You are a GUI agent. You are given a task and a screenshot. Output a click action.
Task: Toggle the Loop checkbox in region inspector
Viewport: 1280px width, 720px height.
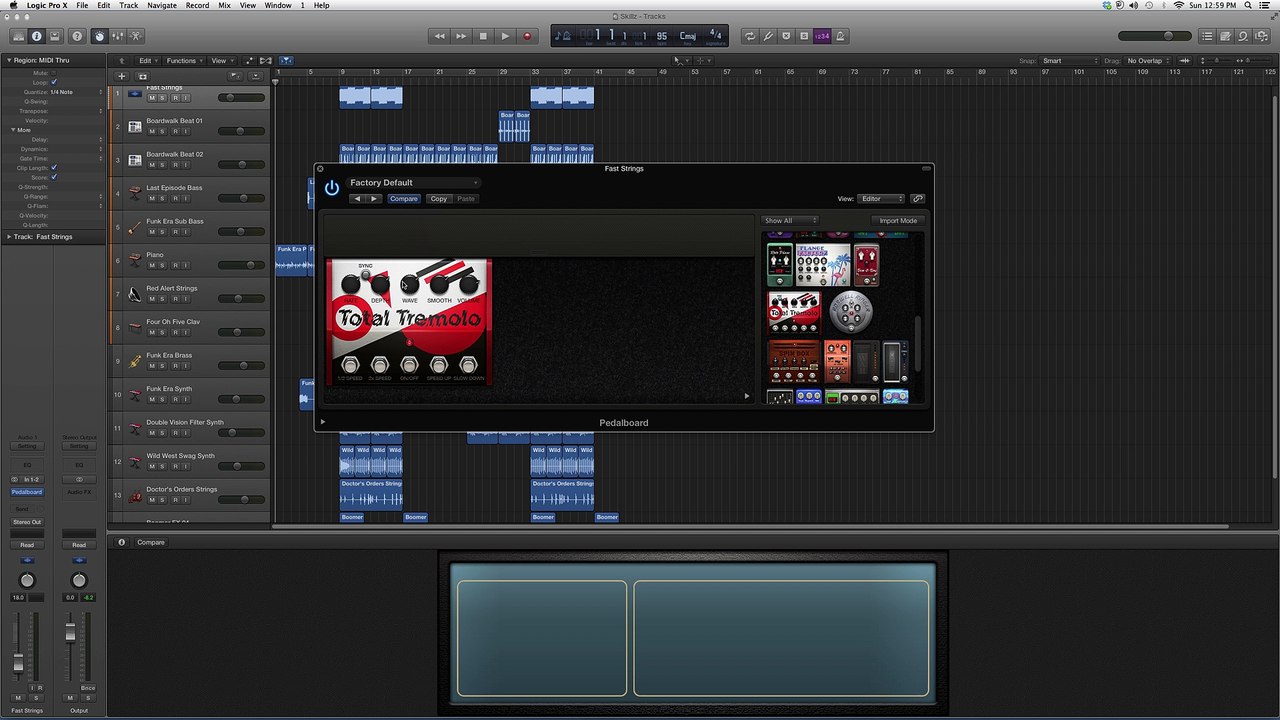[54, 82]
